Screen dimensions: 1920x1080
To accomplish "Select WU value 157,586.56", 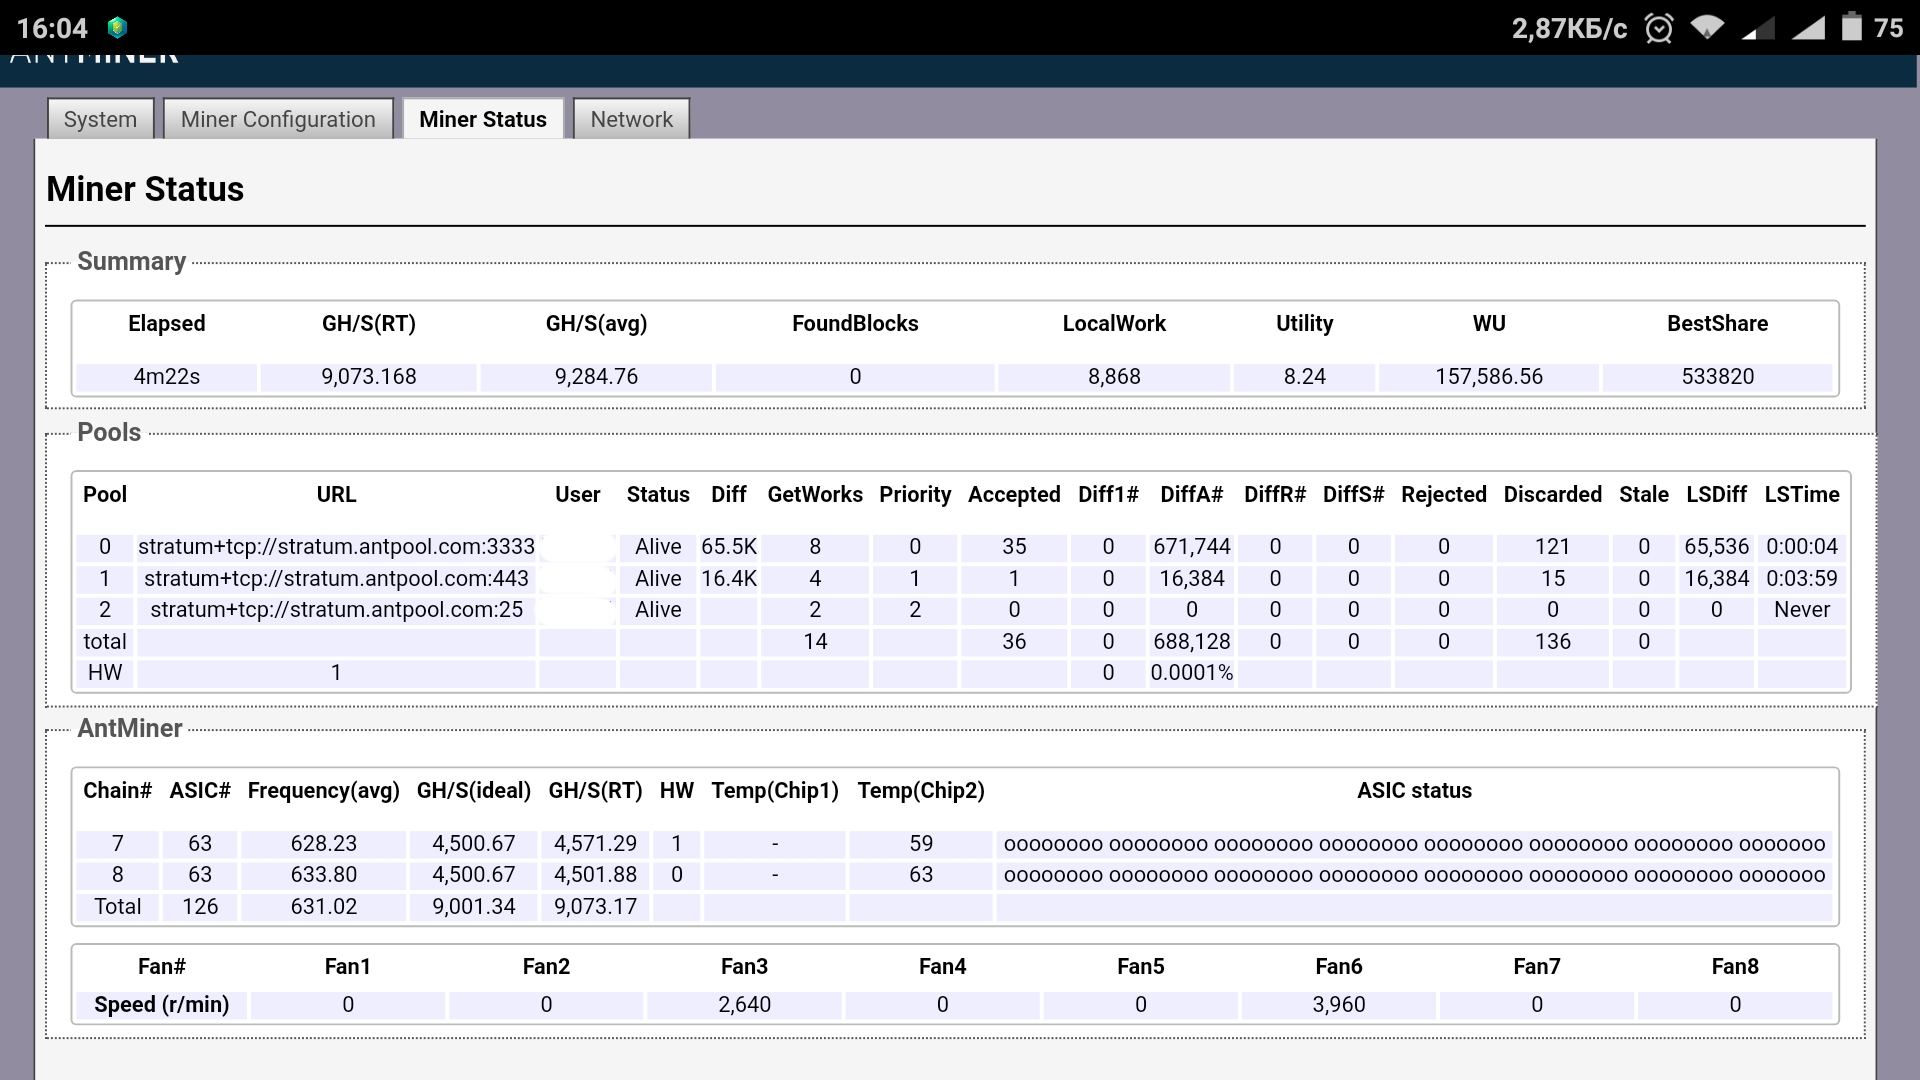I will (1489, 377).
